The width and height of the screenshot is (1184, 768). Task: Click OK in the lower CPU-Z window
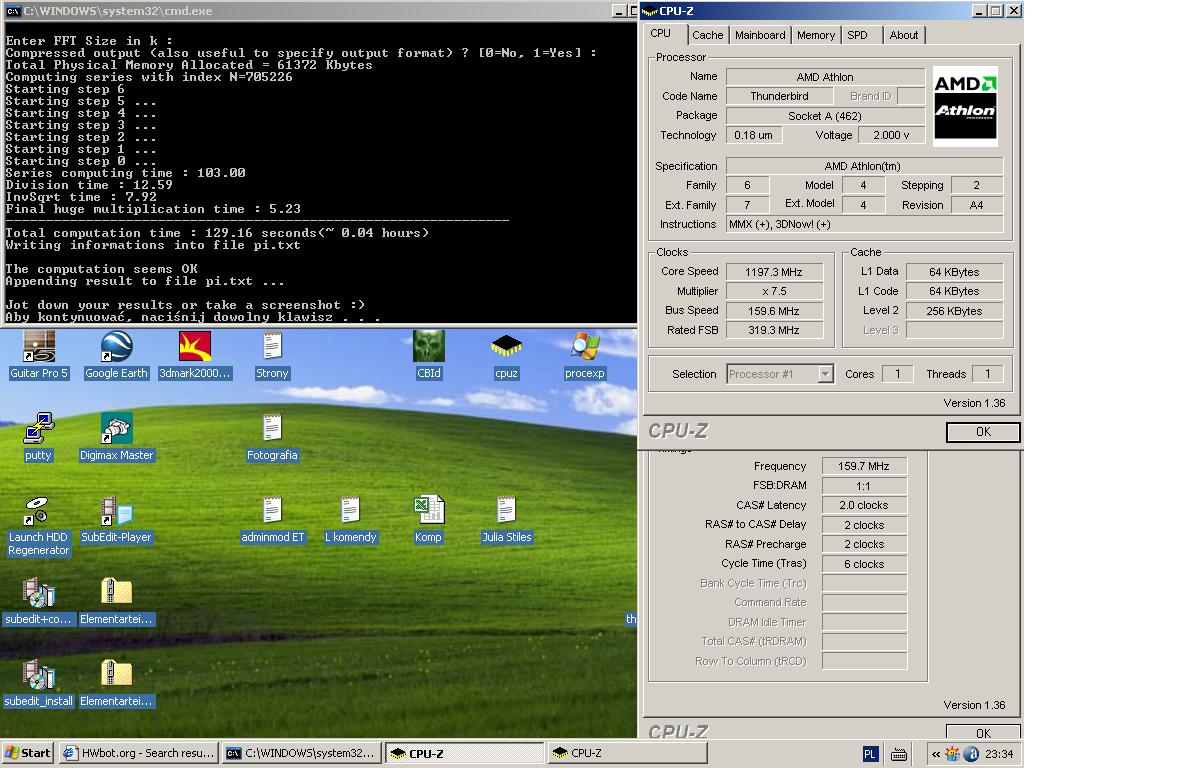983,733
